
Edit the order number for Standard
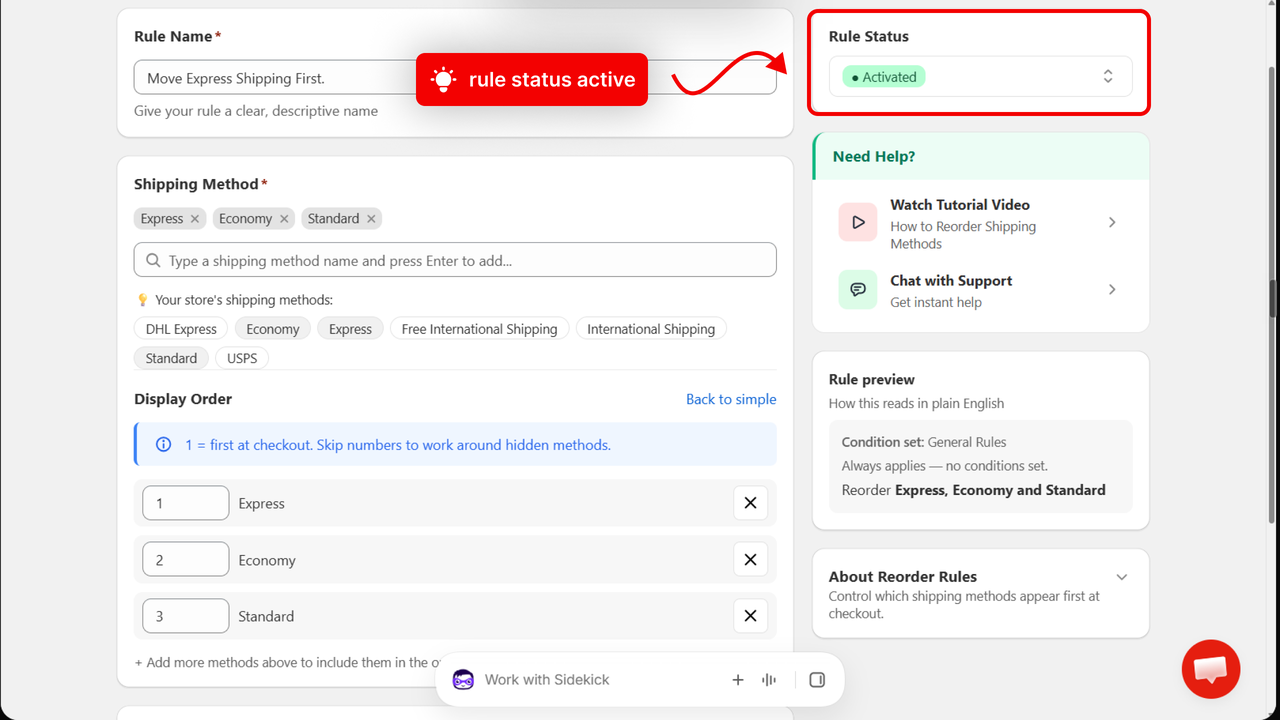pyautogui.click(x=186, y=616)
